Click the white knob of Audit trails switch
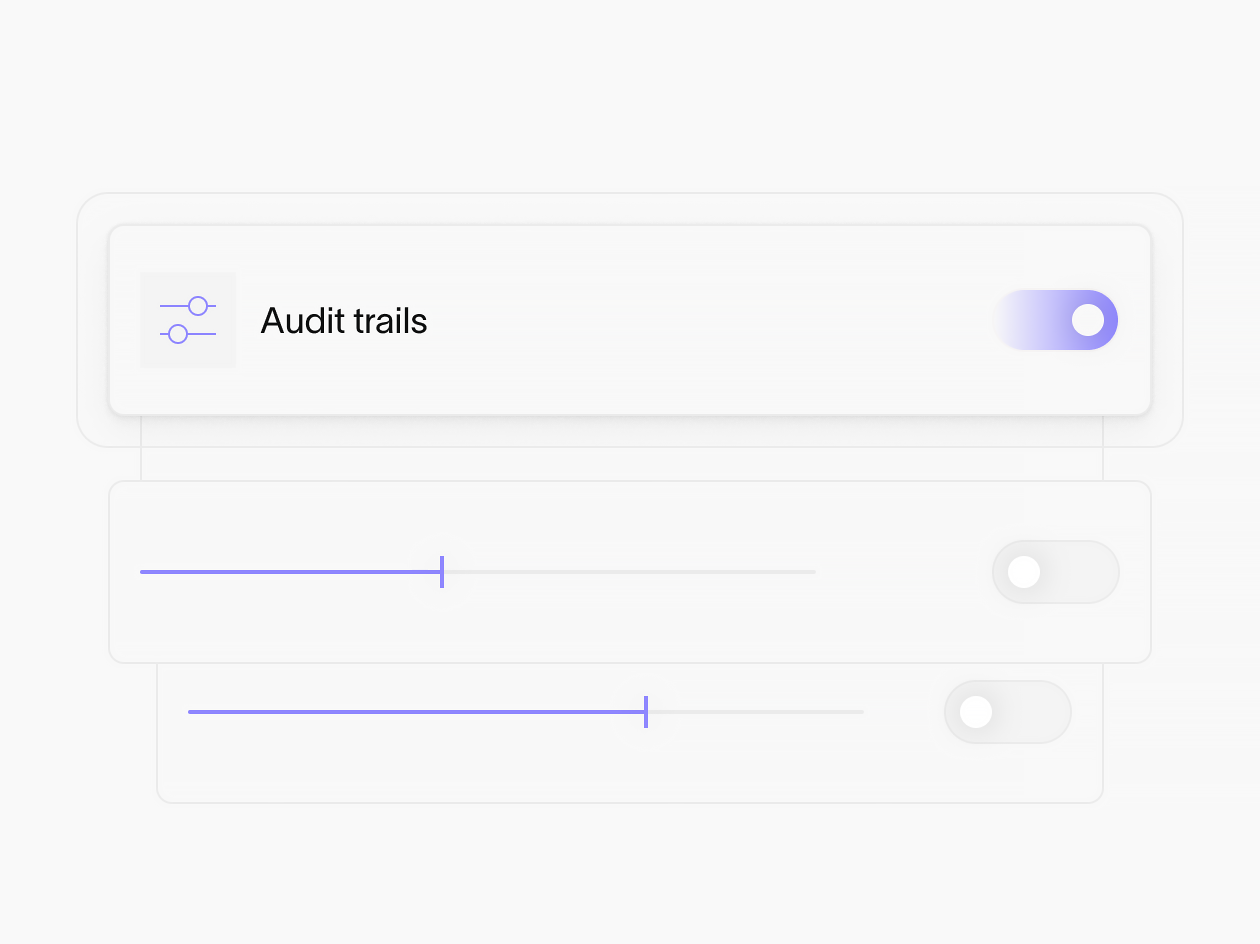Image resolution: width=1260 pixels, height=944 pixels. [x=1088, y=320]
